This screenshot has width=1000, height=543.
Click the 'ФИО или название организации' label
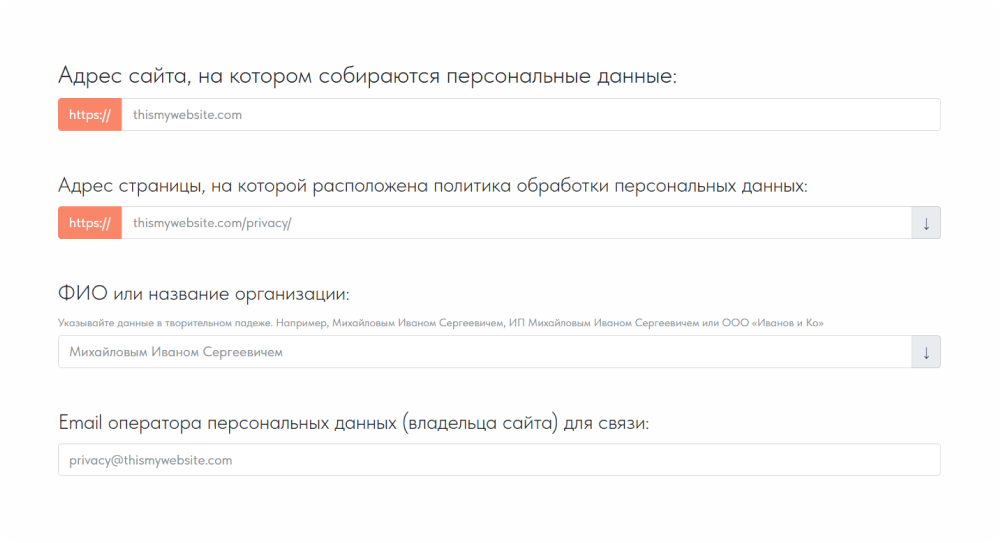pos(204,294)
